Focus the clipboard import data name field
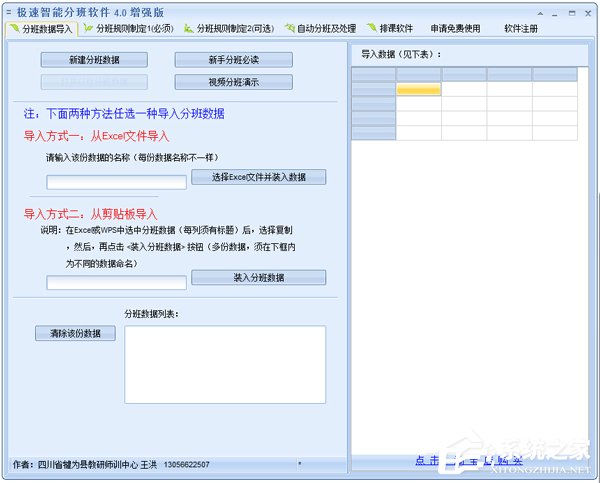 pos(116,282)
